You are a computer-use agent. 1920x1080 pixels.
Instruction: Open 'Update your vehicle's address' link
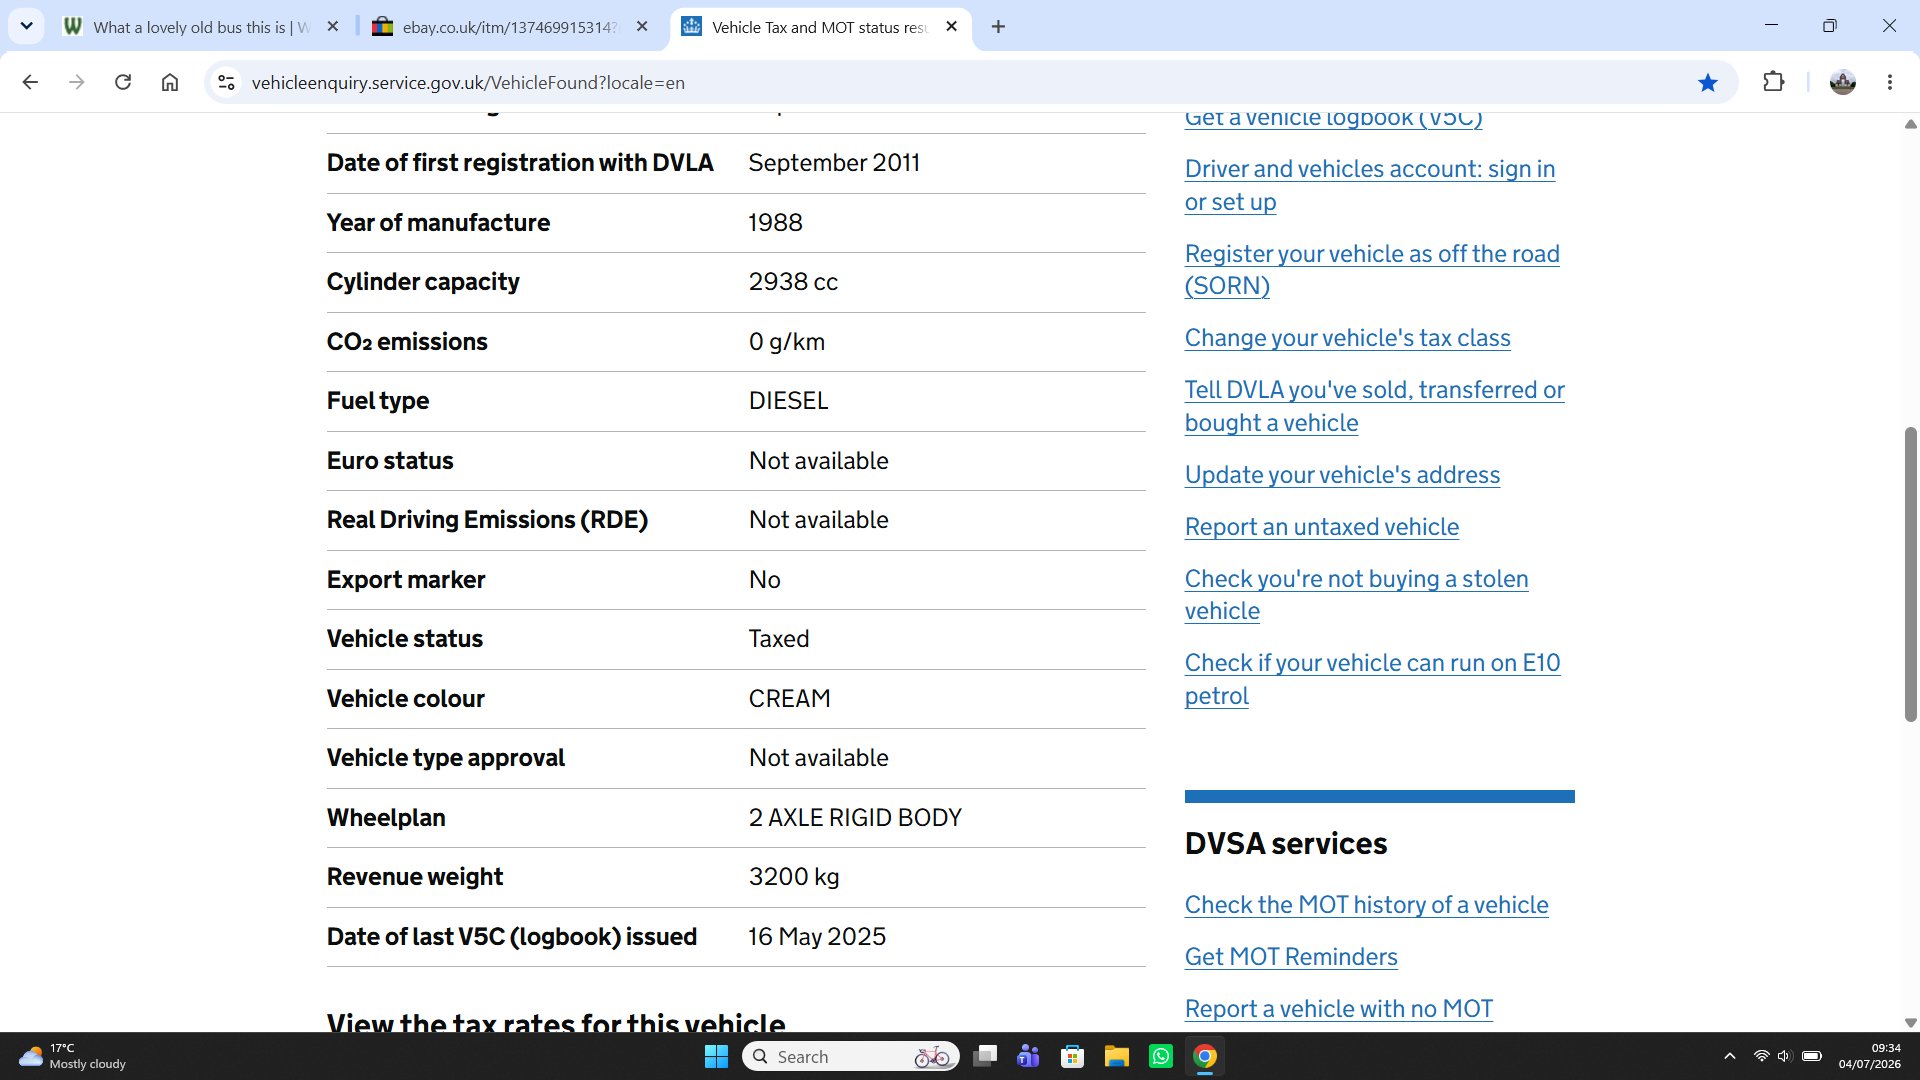pos(1342,475)
